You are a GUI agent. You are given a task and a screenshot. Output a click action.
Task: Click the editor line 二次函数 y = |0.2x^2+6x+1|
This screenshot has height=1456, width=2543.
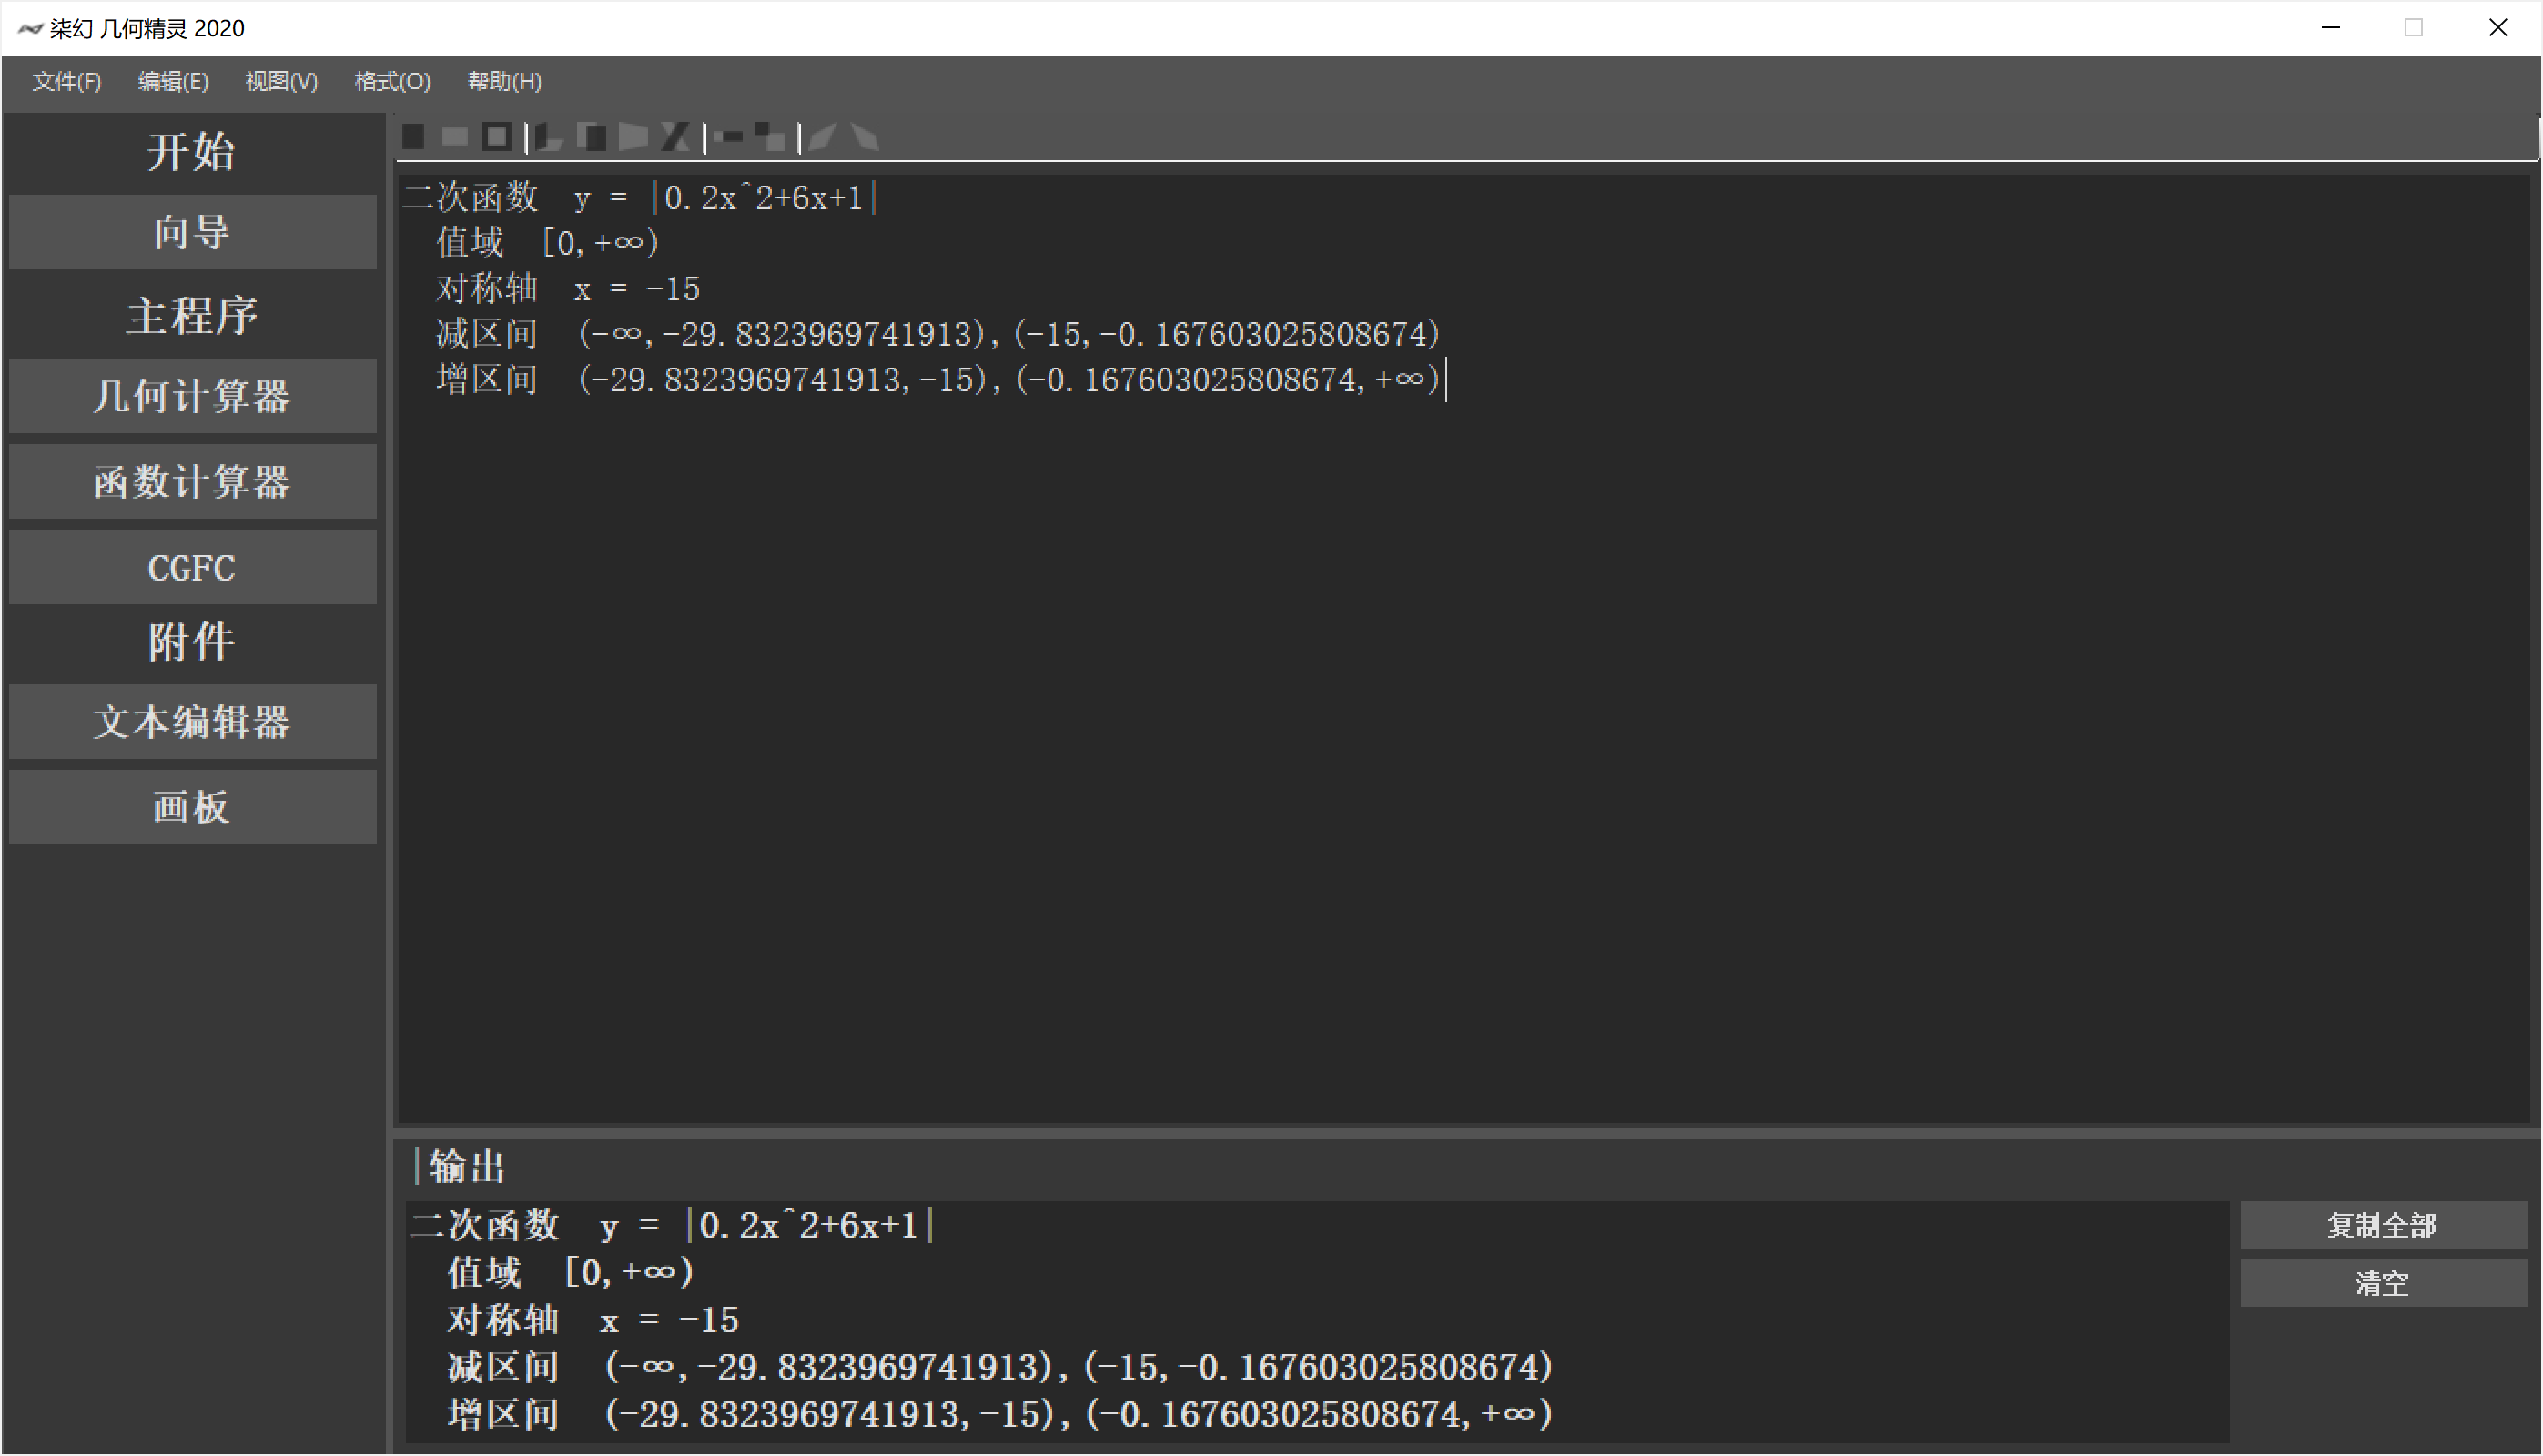coord(640,197)
